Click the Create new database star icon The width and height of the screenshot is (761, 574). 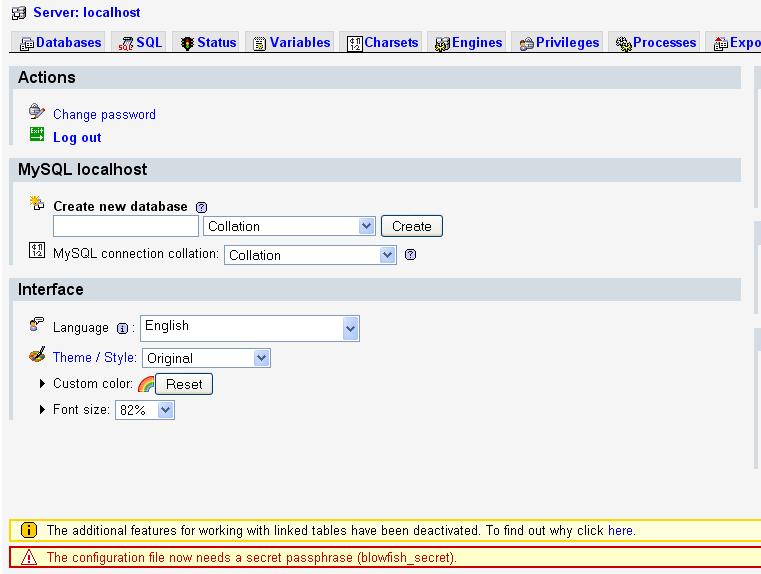[37, 203]
